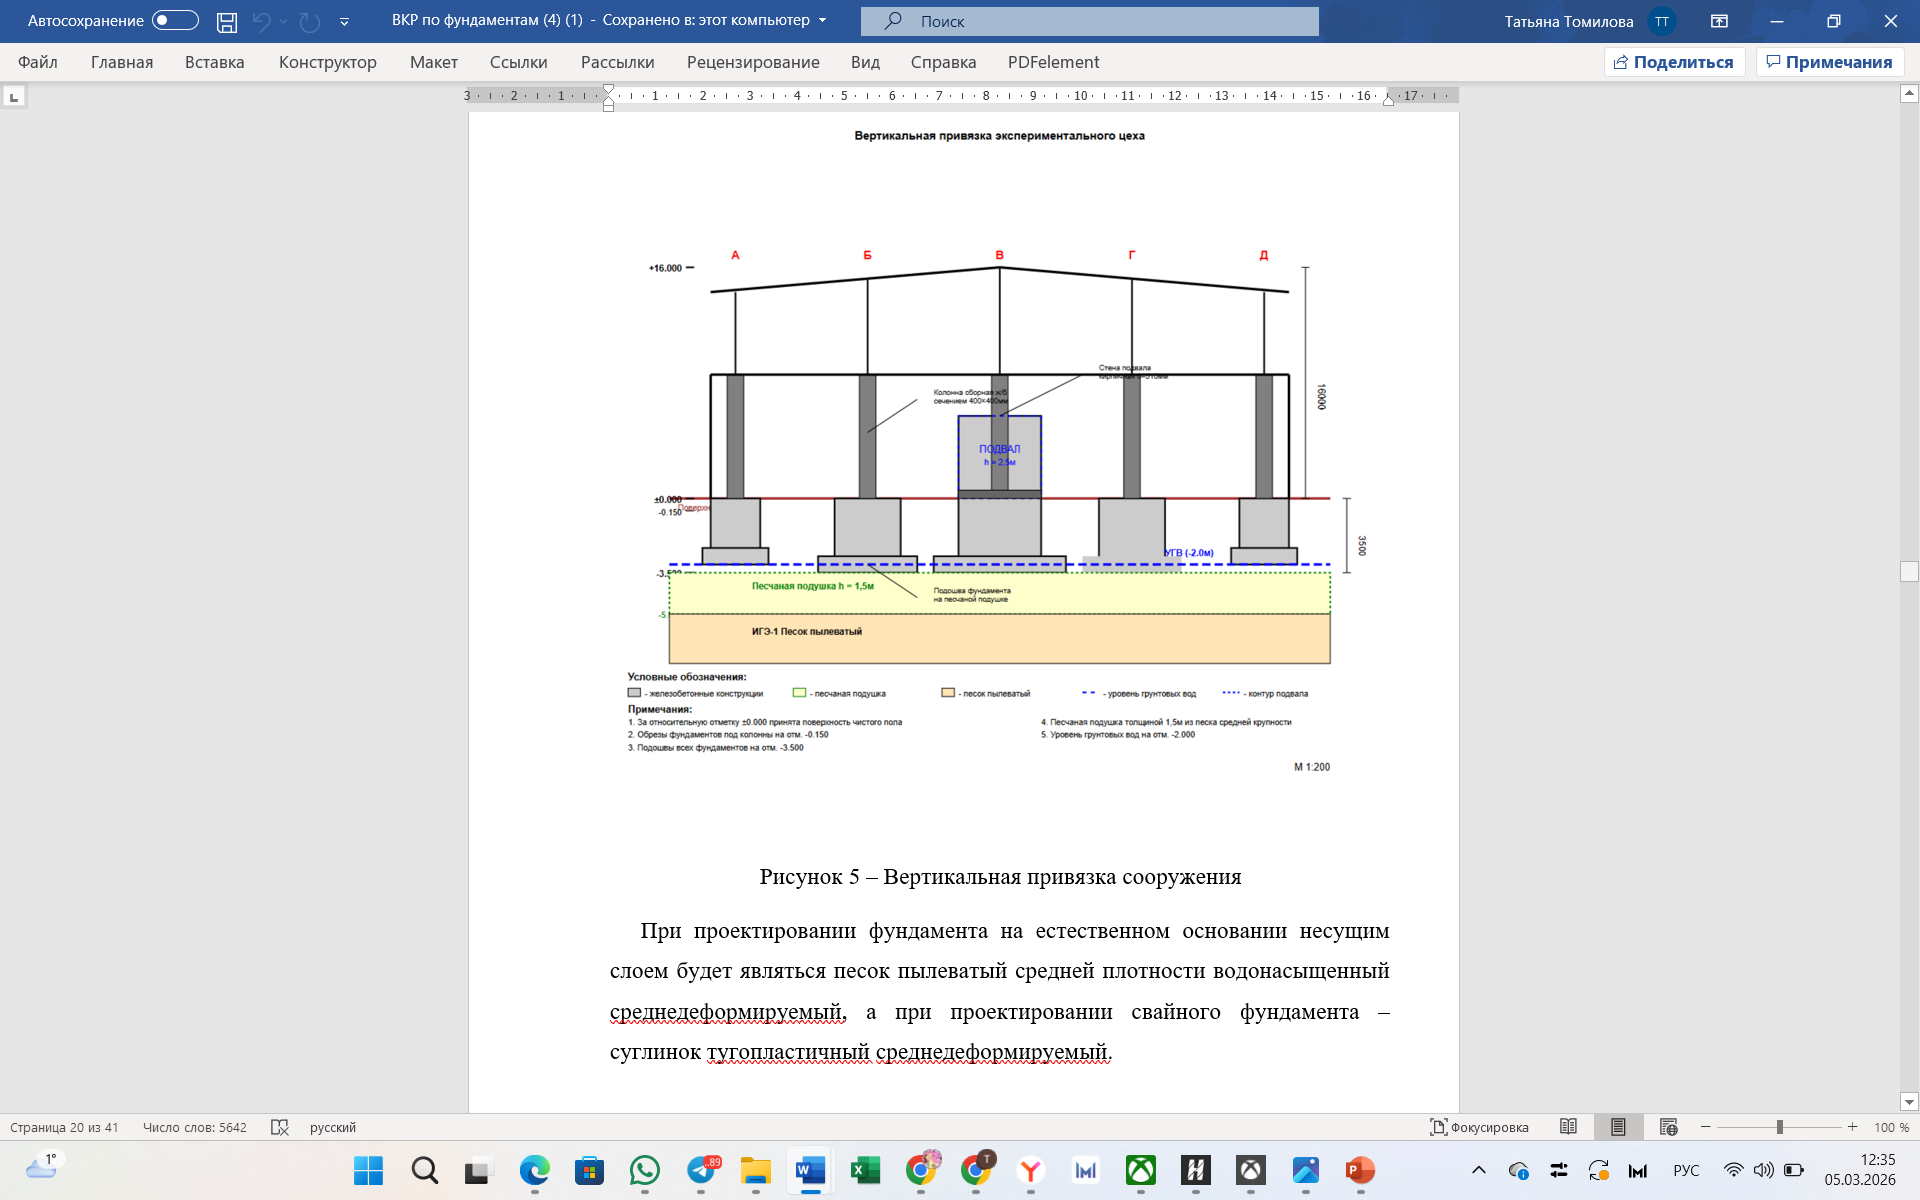Open Chrome with the brown T profile badge
The width and height of the screenshot is (1920, 1200).
click(x=976, y=1170)
